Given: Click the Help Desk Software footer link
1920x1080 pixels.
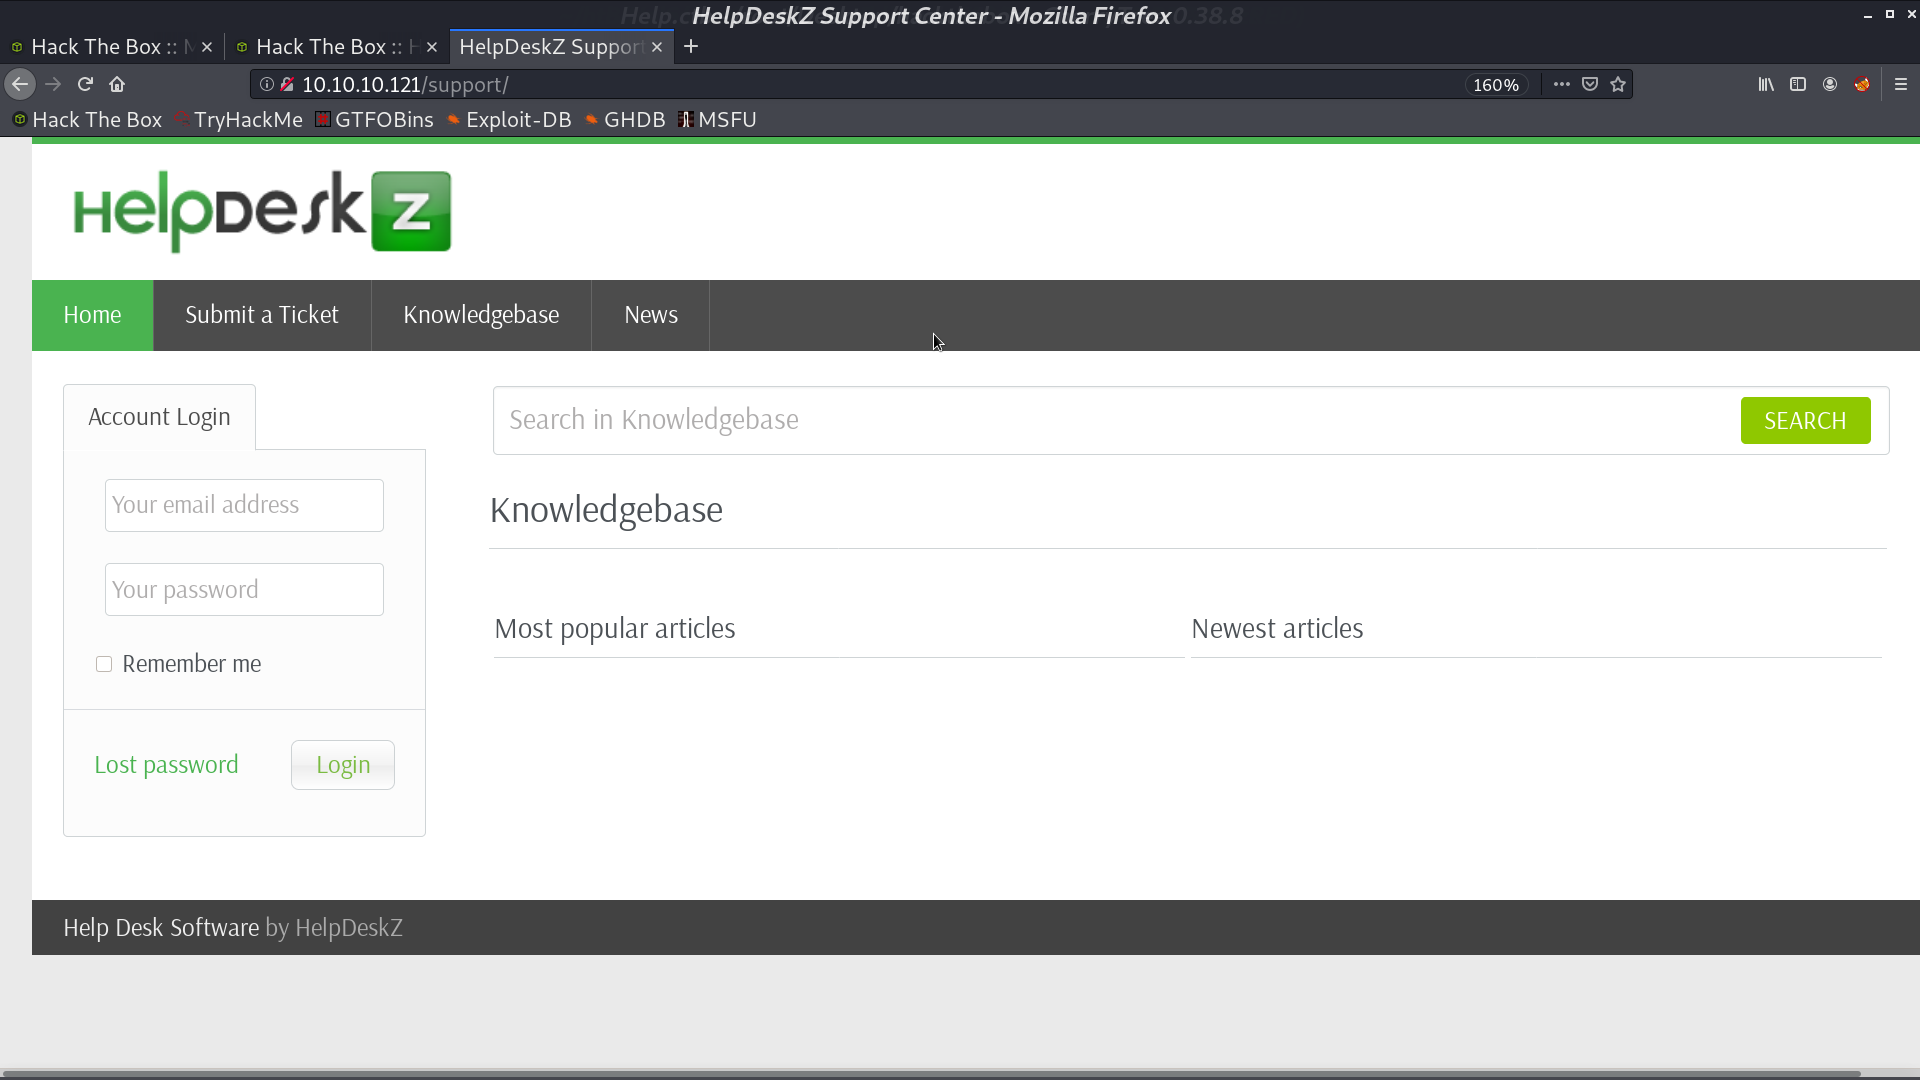Looking at the screenshot, I should point(161,928).
